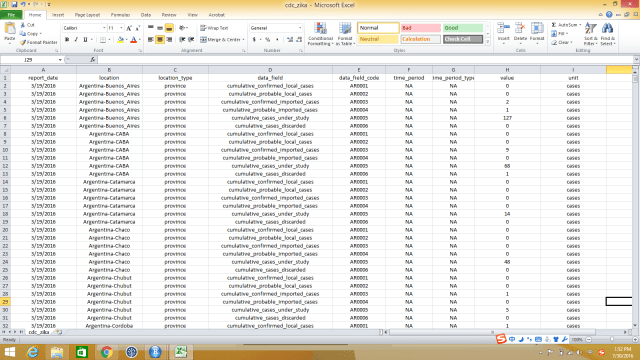Image resolution: width=640 pixels, height=360 pixels.
Task: Apply comma style number format
Action: coord(277,40)
